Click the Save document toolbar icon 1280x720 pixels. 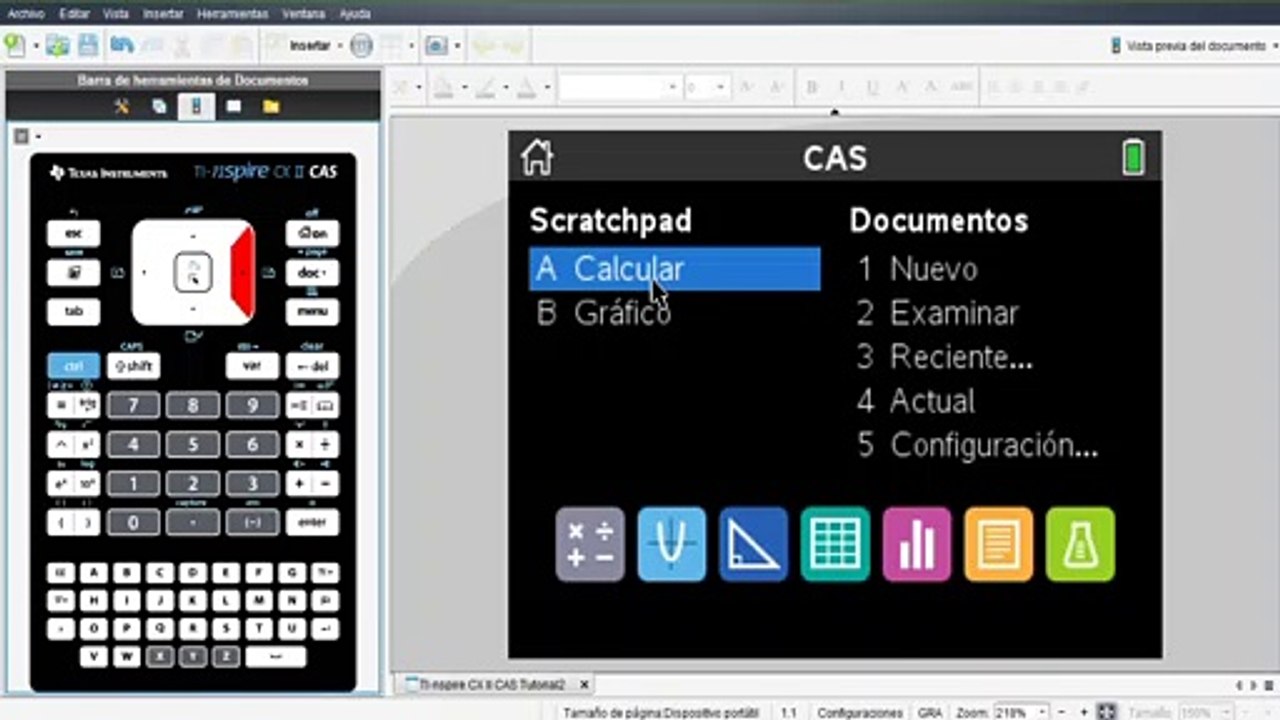(x=88, y=45)
